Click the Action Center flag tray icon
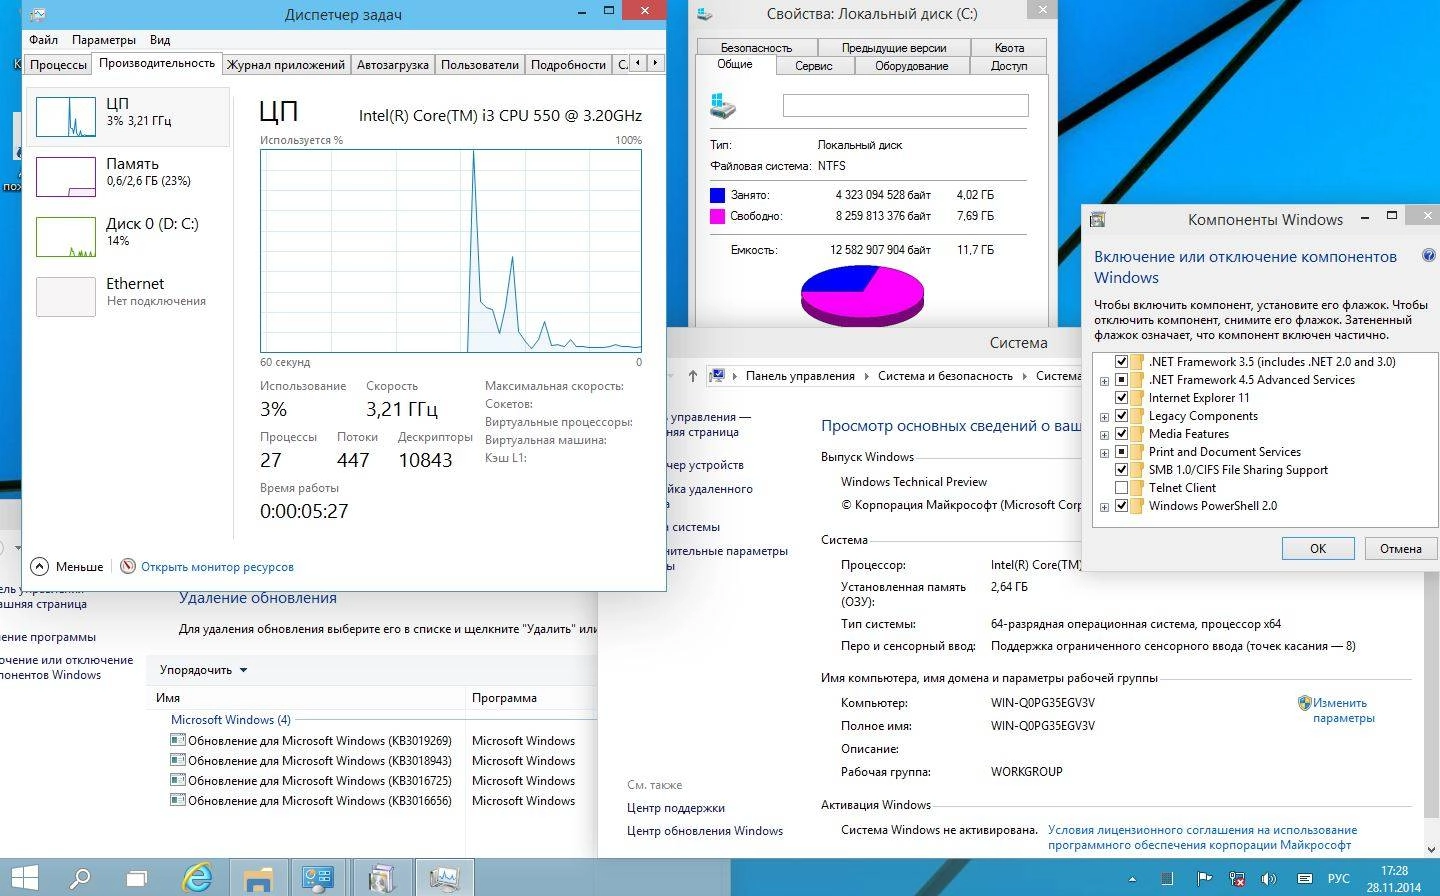1440x896 pixels. tap(1203, 879)
